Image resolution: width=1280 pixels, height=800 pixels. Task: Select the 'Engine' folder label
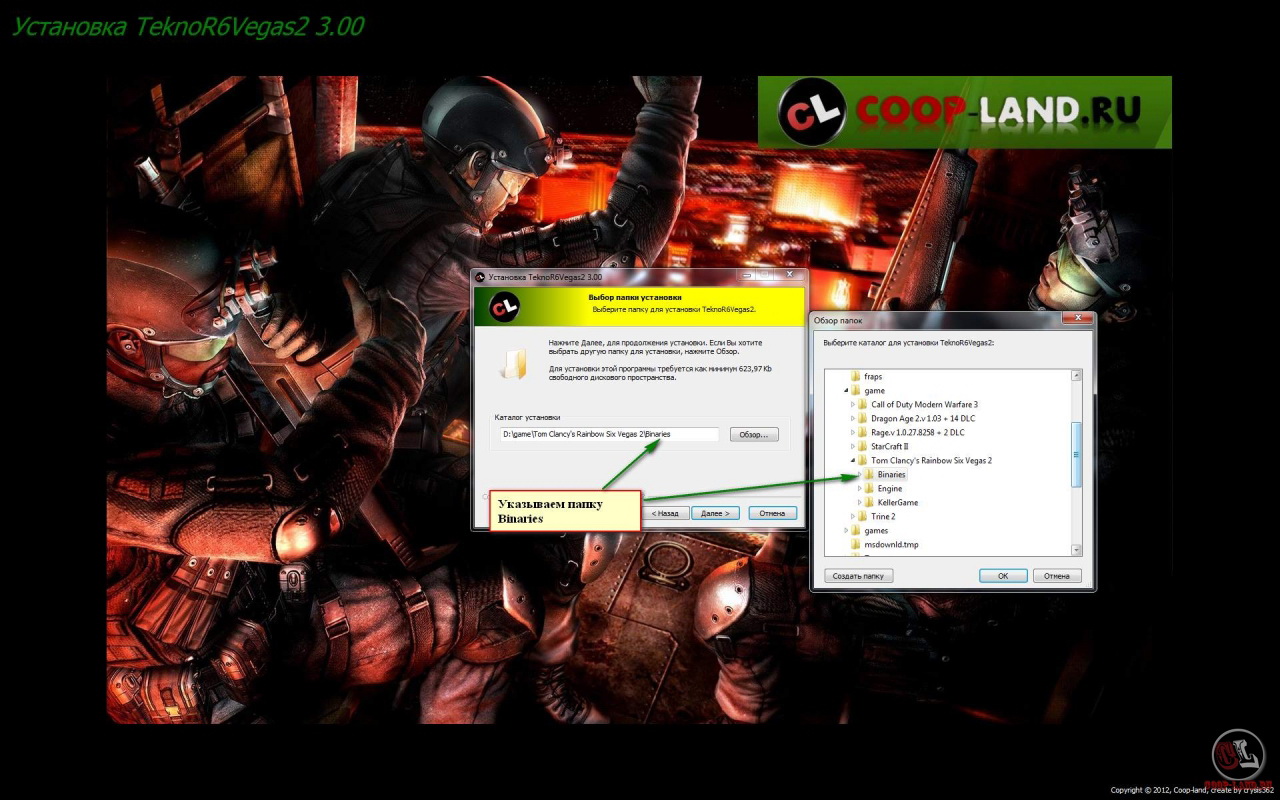point(889,488)
